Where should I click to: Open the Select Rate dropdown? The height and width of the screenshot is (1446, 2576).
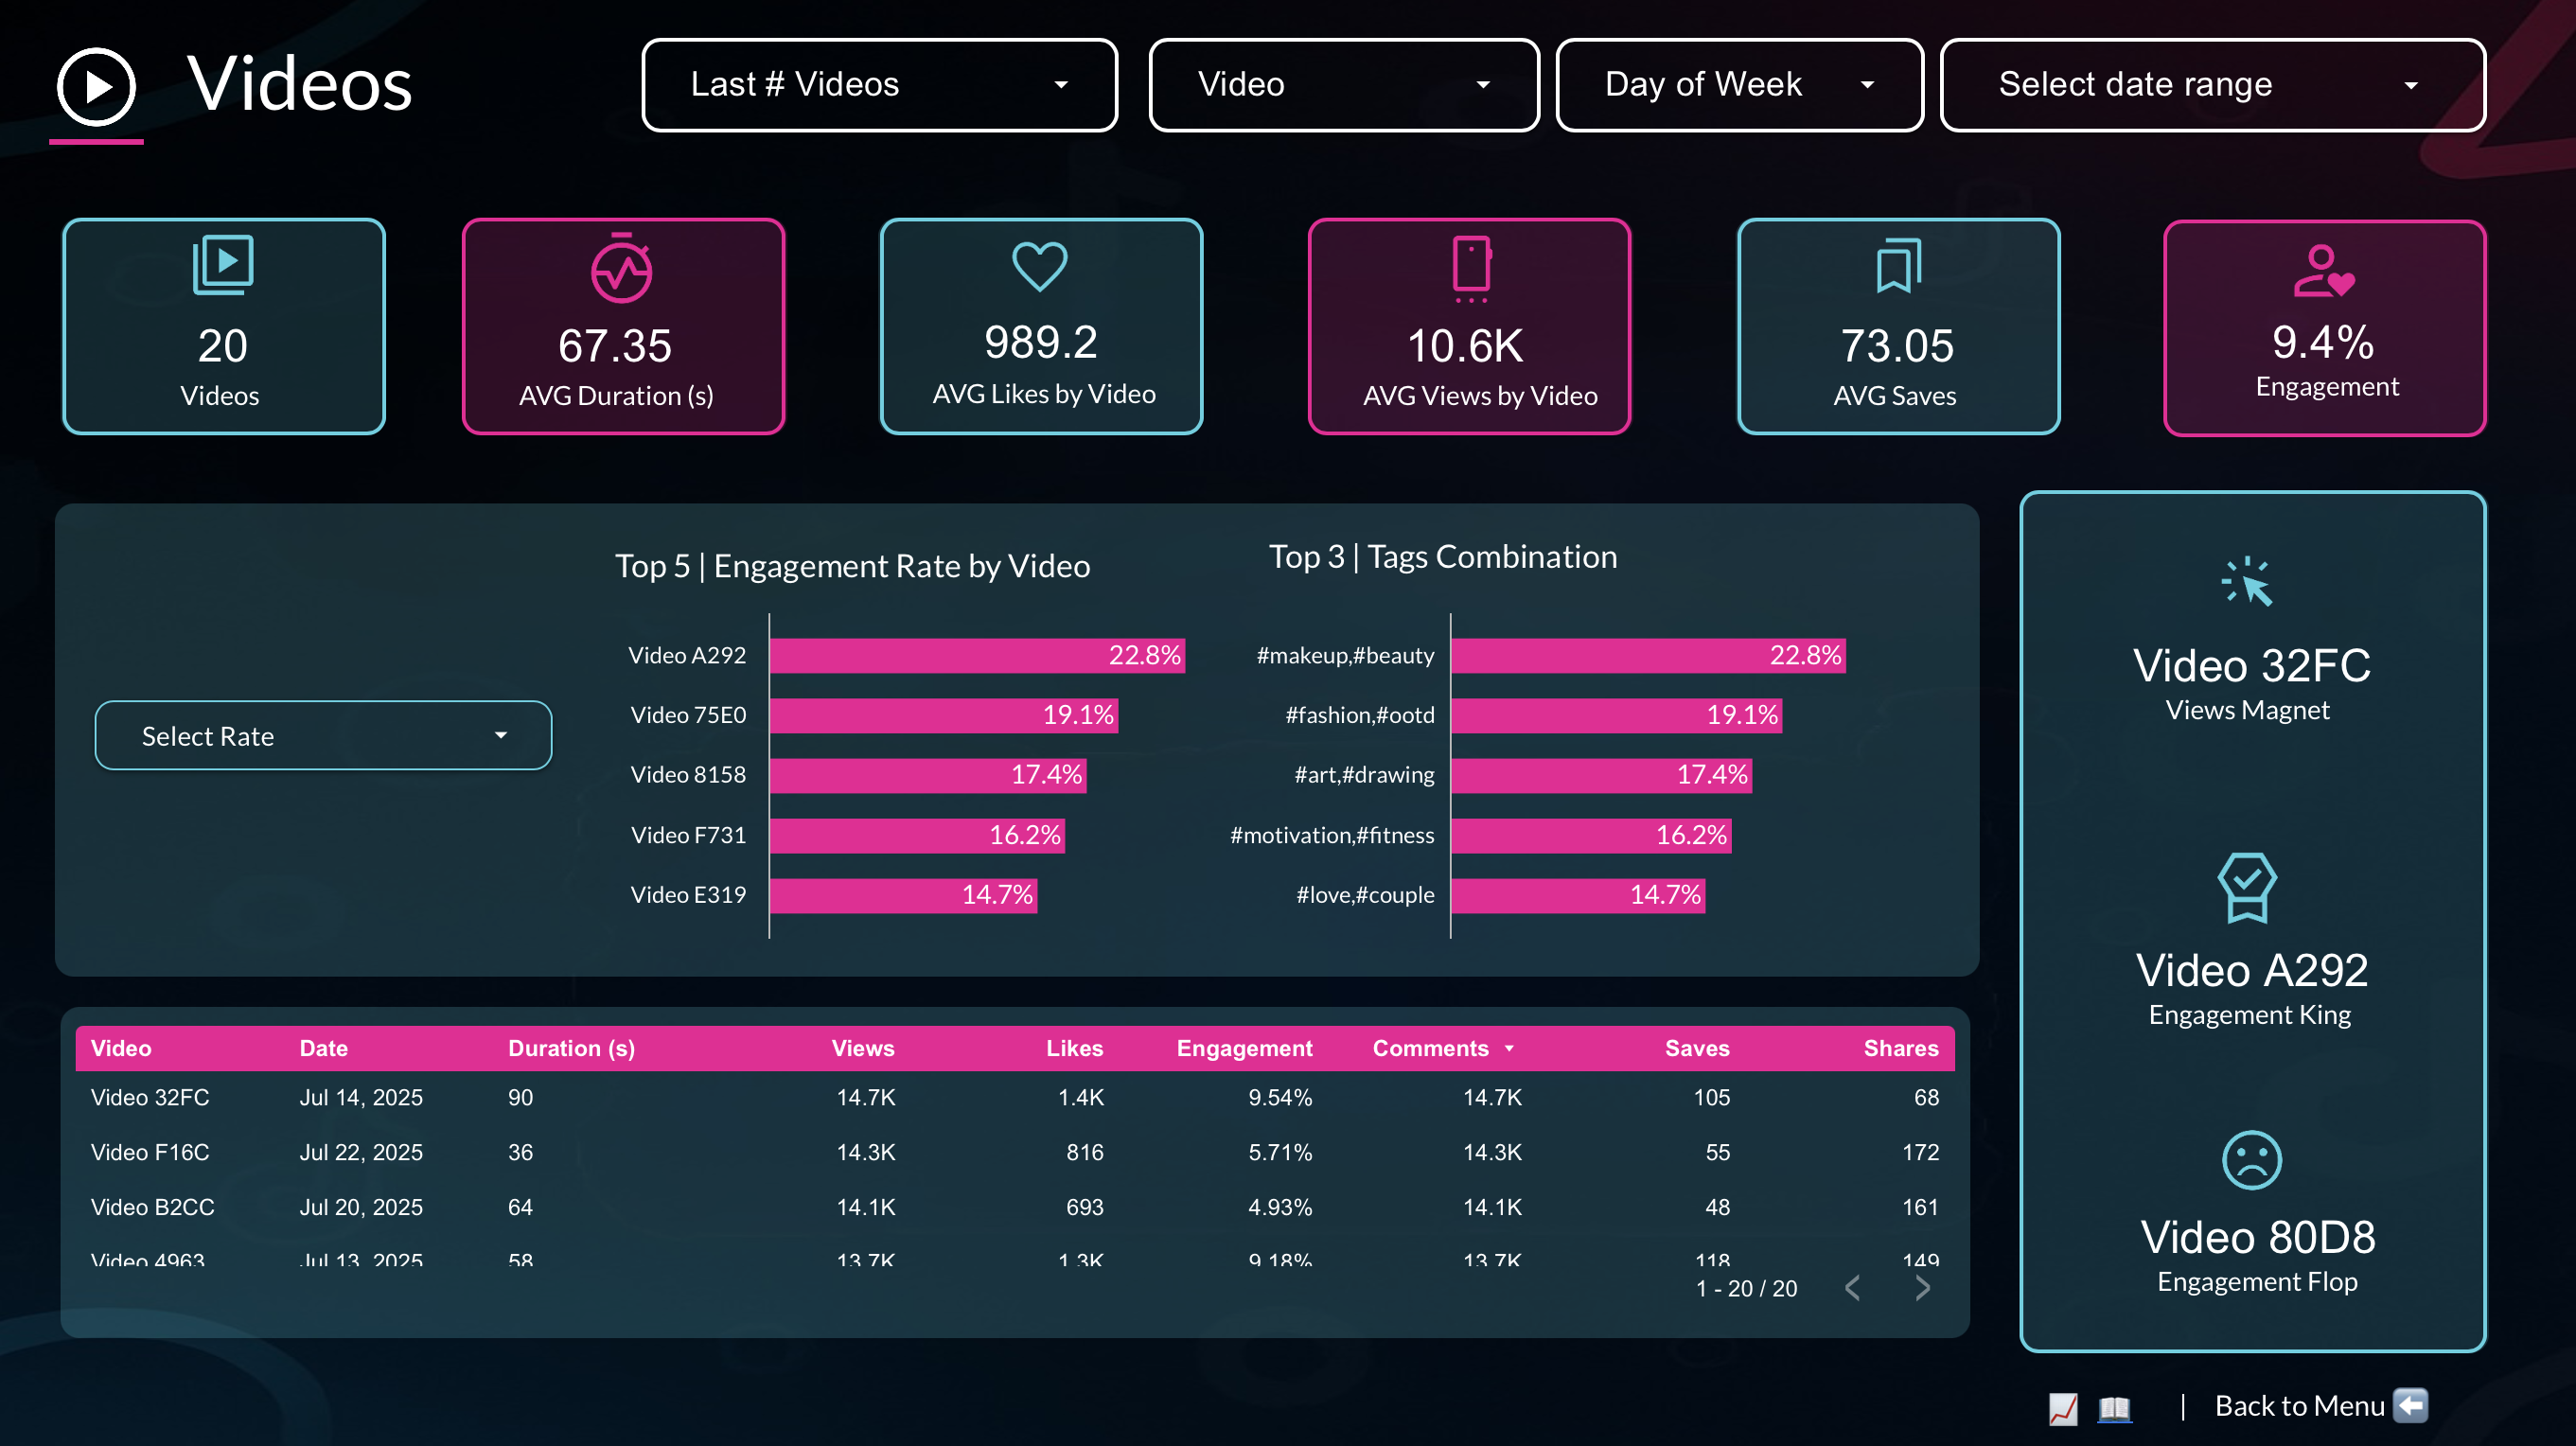(x=323, y=735)
